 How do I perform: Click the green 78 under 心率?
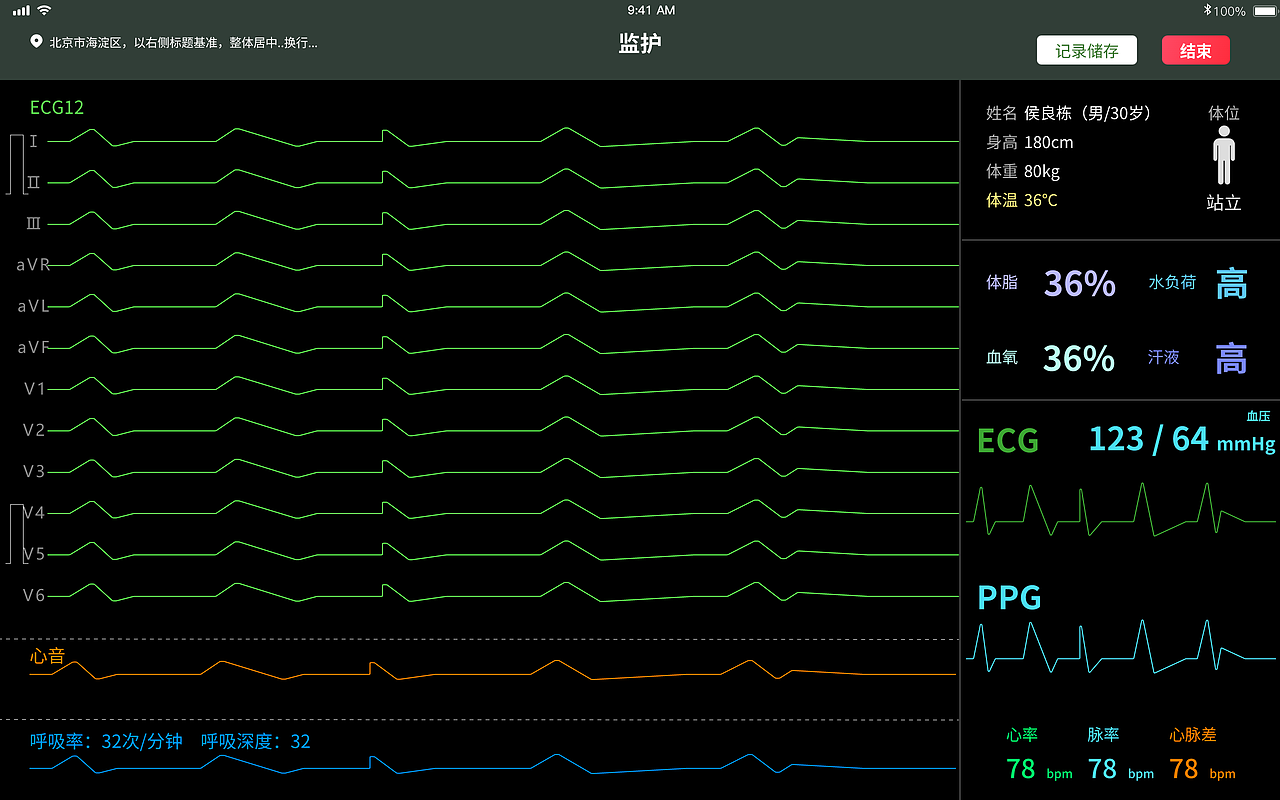[1021, 768]
